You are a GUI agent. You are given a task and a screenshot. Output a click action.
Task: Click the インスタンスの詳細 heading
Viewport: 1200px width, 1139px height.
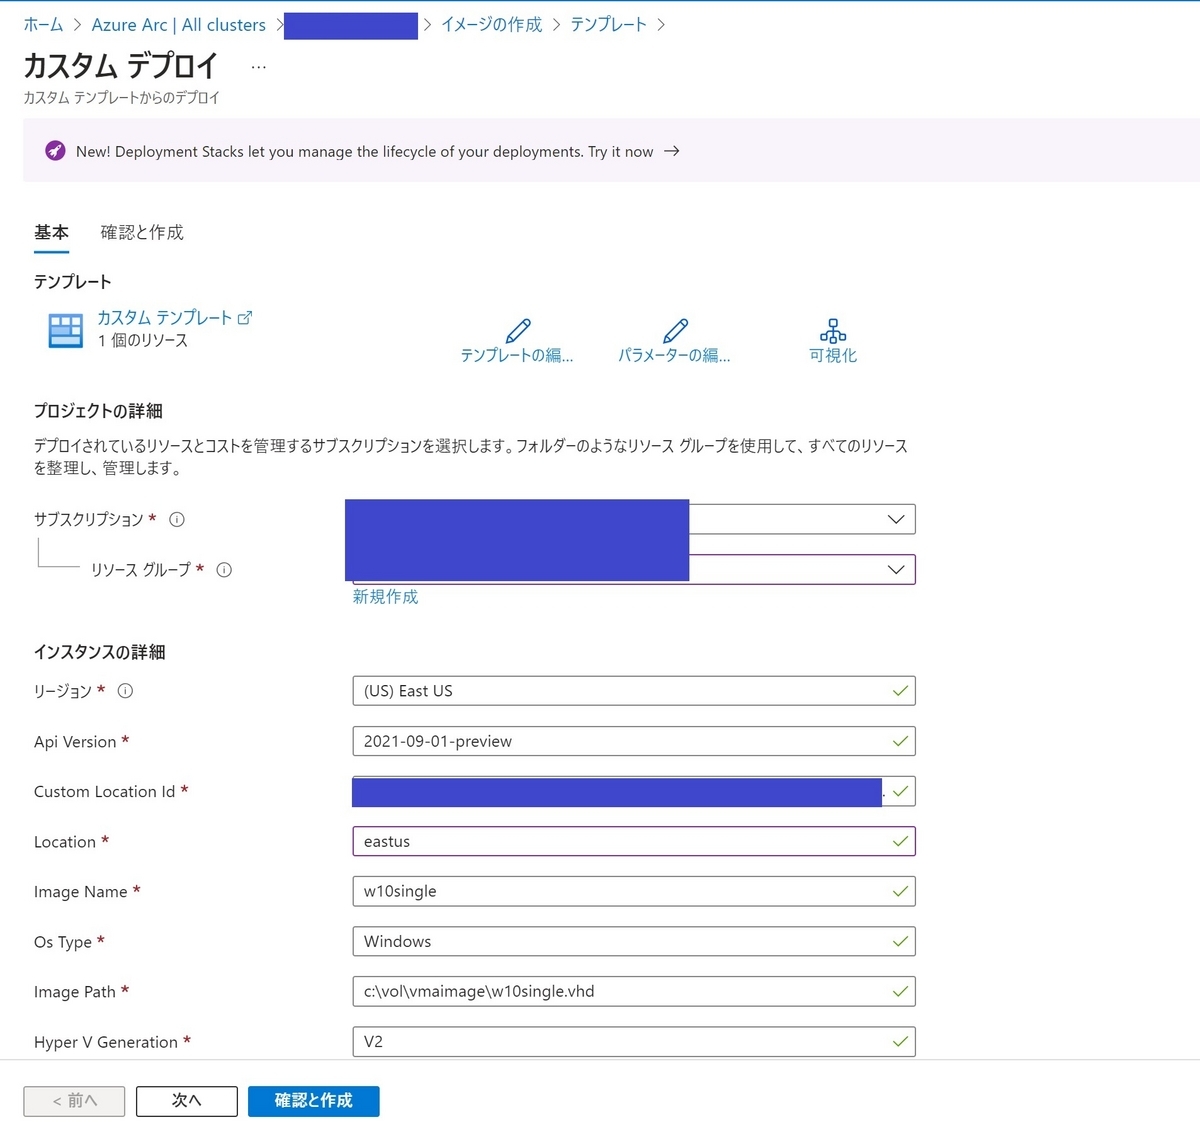99,652
